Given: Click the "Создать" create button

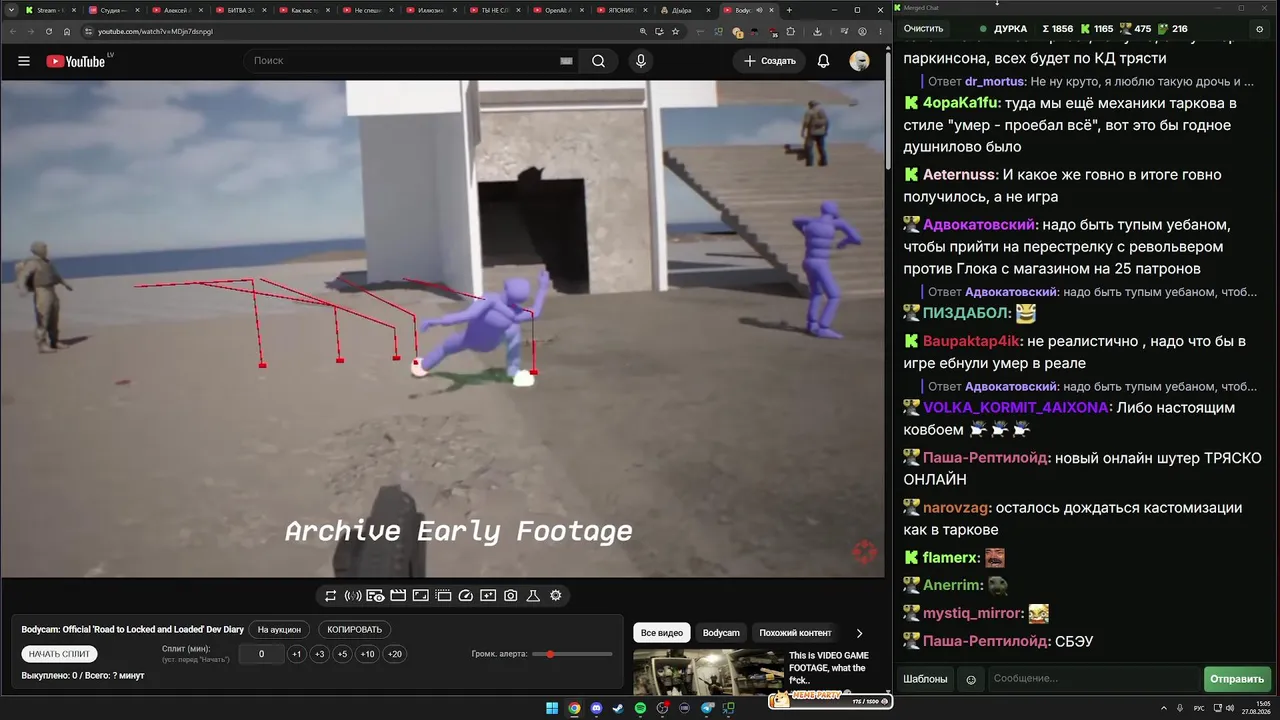Looking at the screenshot, I should (x=769, y=61).
